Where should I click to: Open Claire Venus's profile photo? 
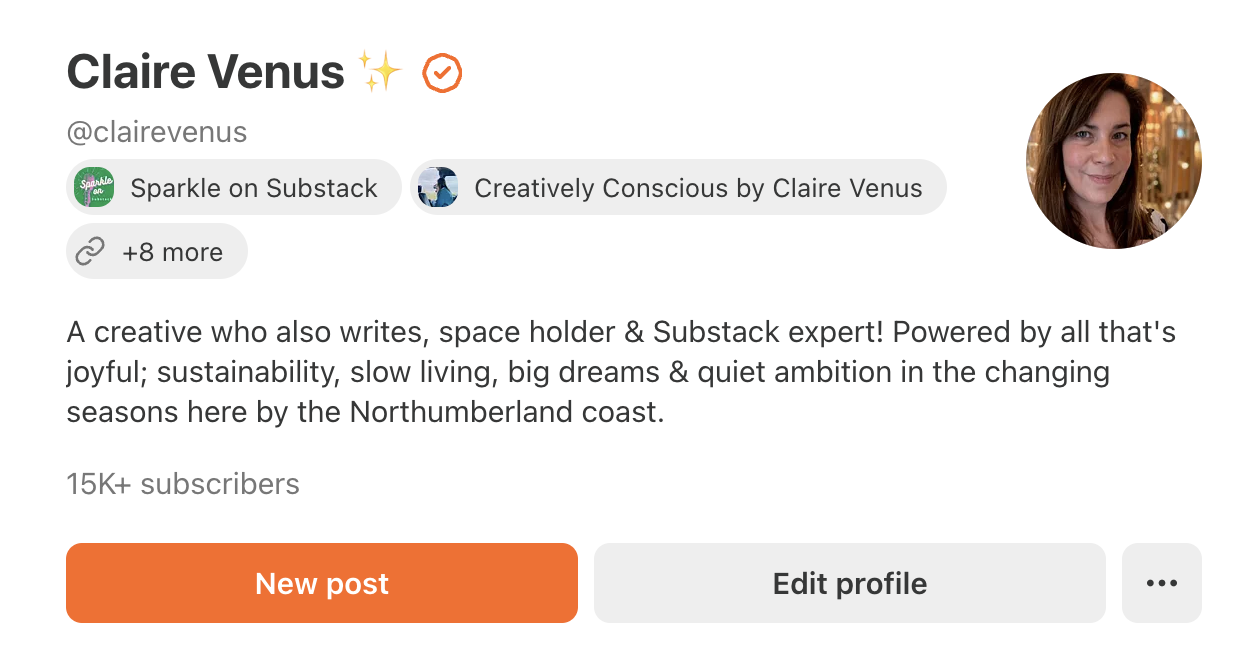(x=1113, y=160)
